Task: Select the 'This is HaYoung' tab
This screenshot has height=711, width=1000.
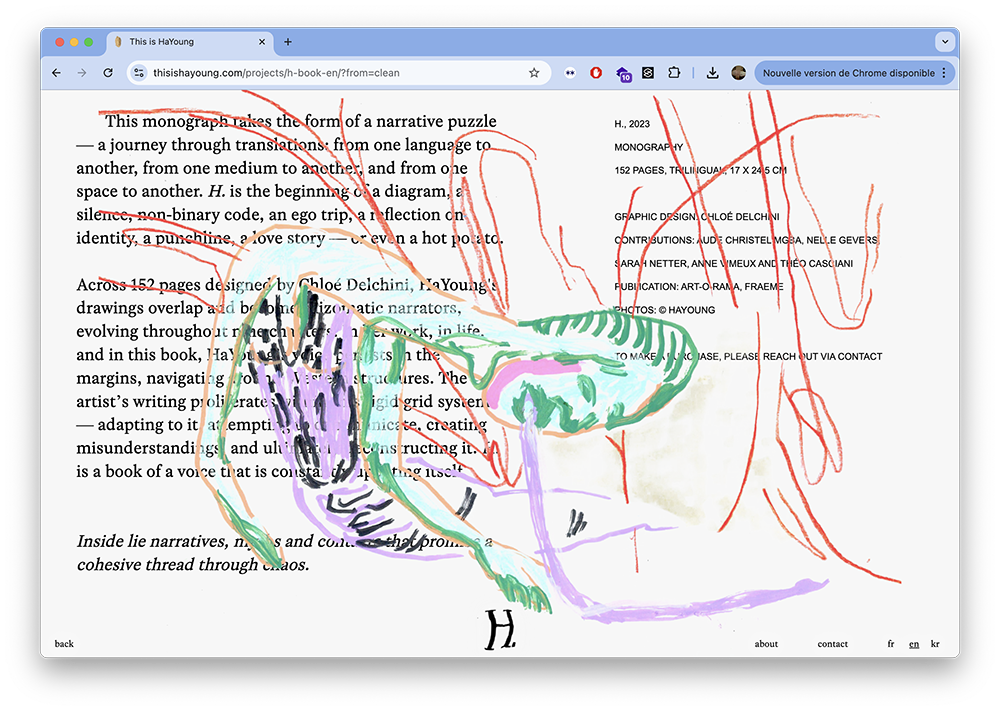Action: [180, 42]
